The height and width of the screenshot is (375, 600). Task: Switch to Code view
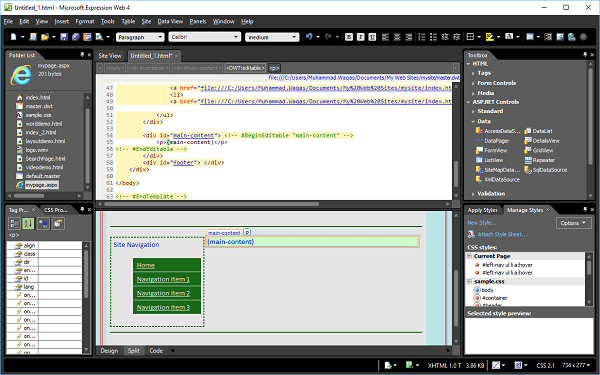156,351
